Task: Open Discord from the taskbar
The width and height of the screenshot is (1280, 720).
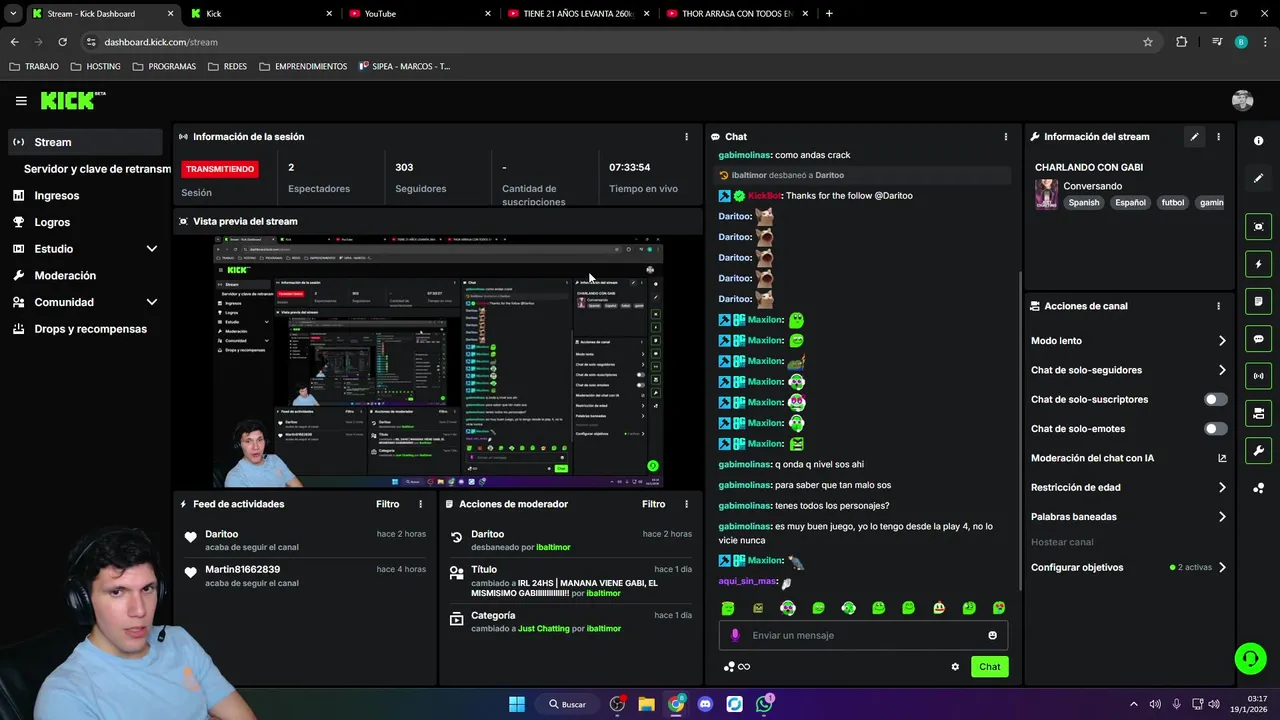Action: pos(705,704)
